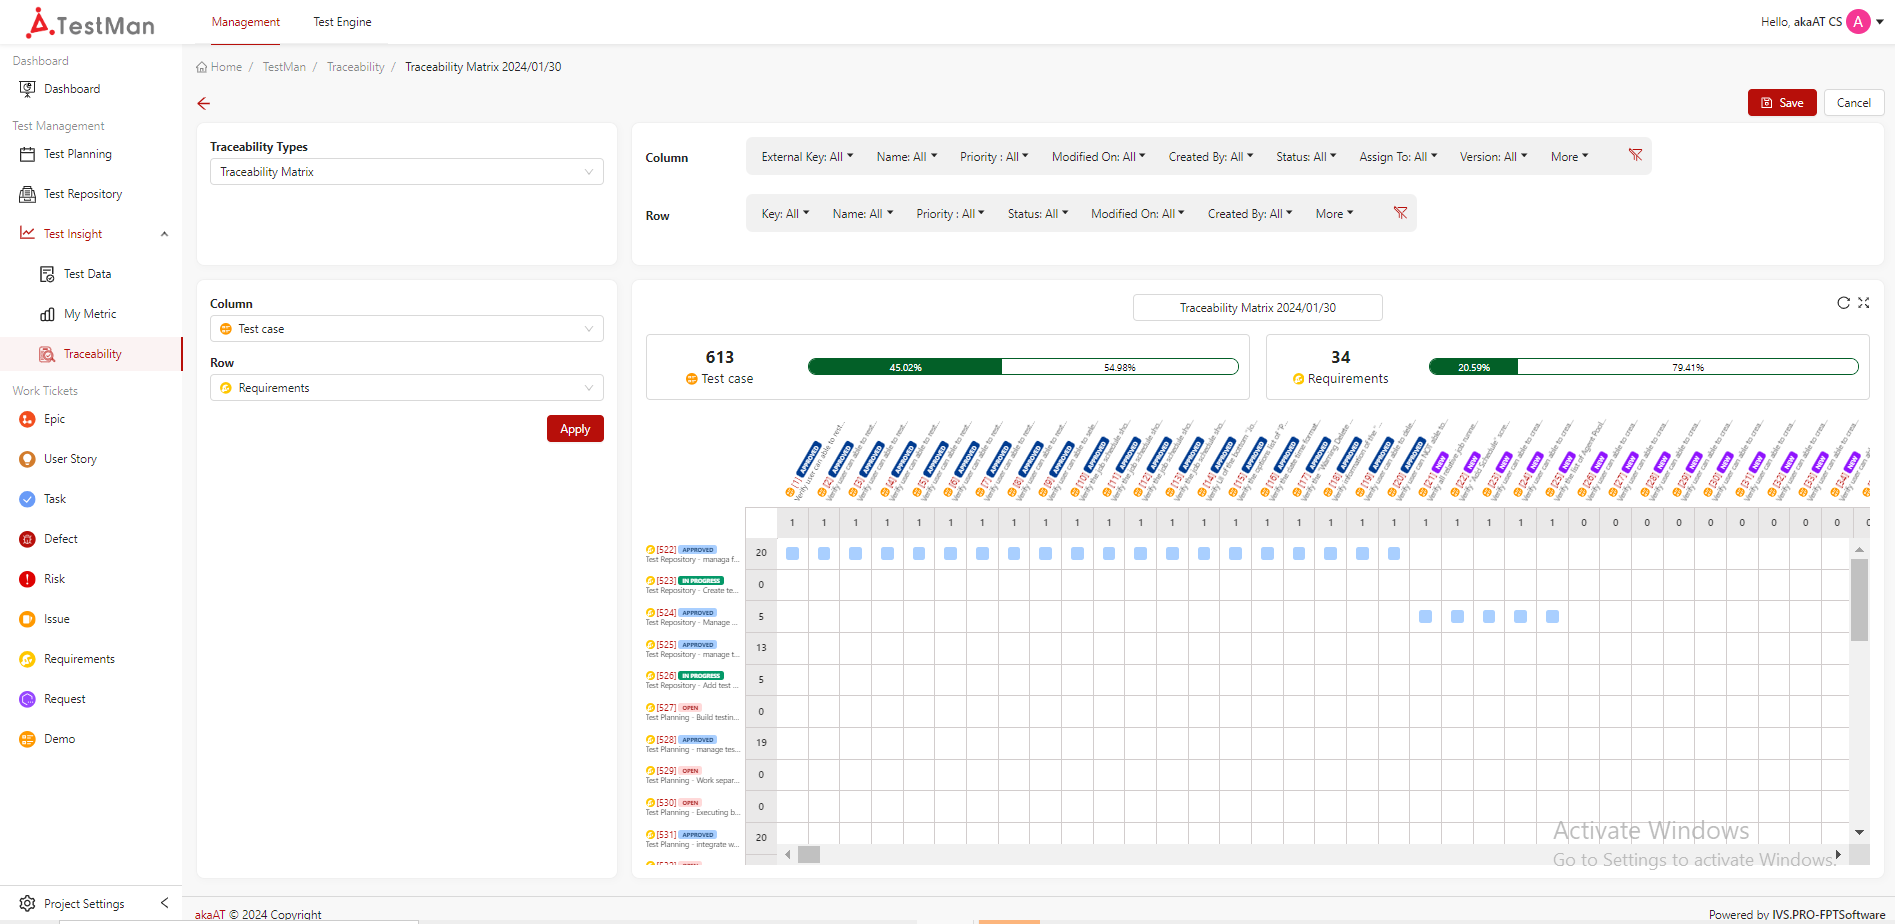The width and height of the screenshot is (1895, 924).
Task: Open Traceability Types dropdown
Action: click(407, 172)
